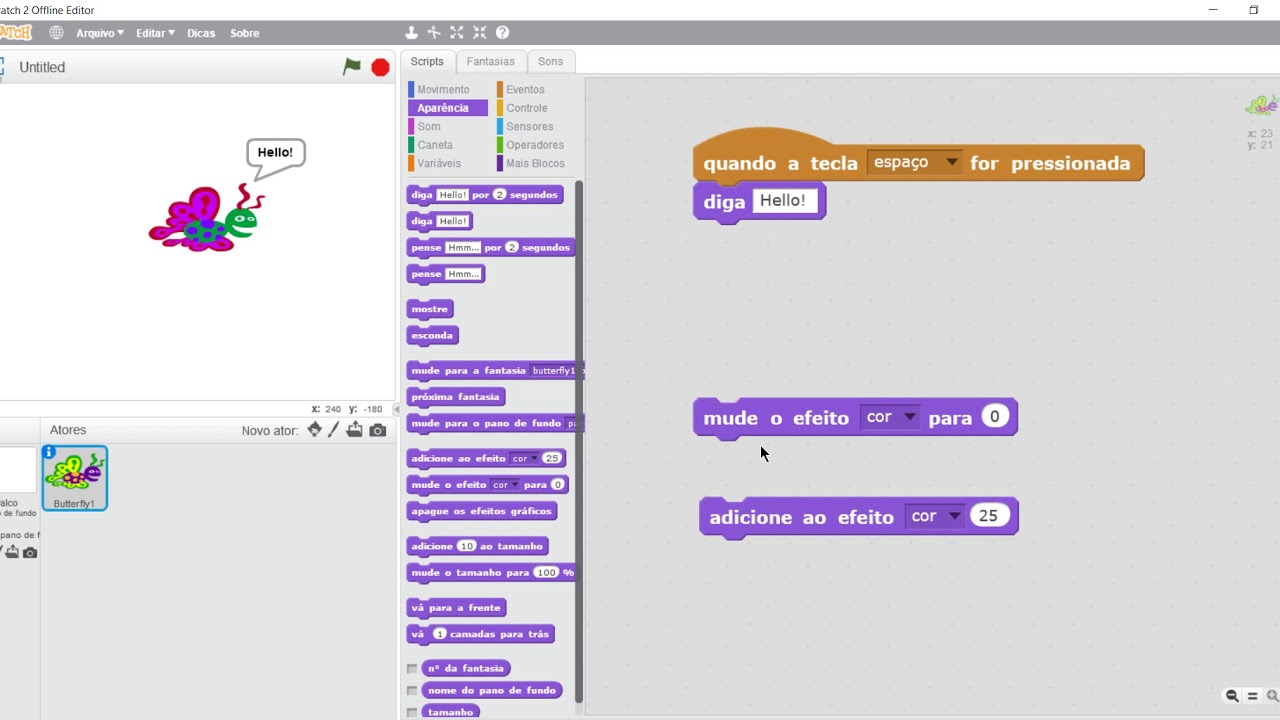Open 'cor' dropdown in palette 'mude o efeito' block

click(504, 485)
